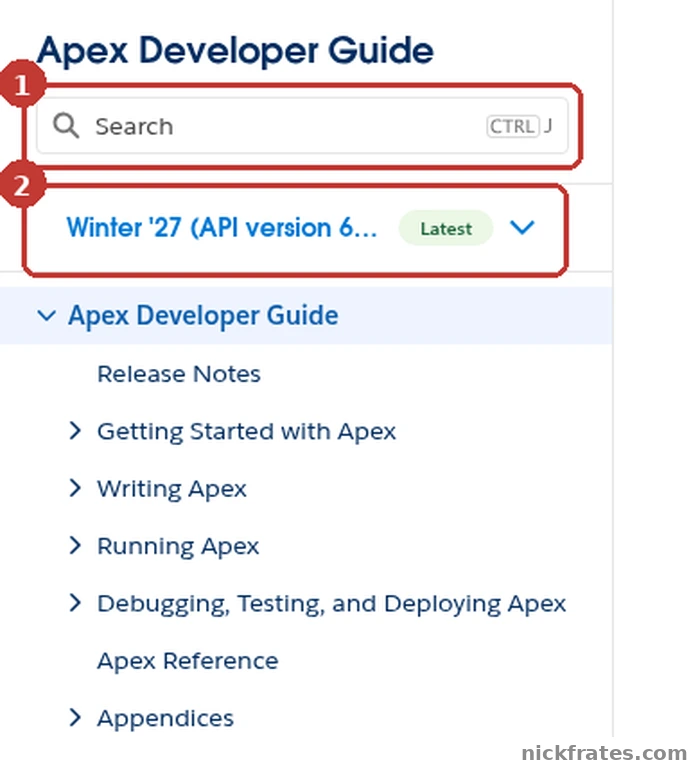
Task: Expand the Appendices section chevron
Action: point(75,718)
